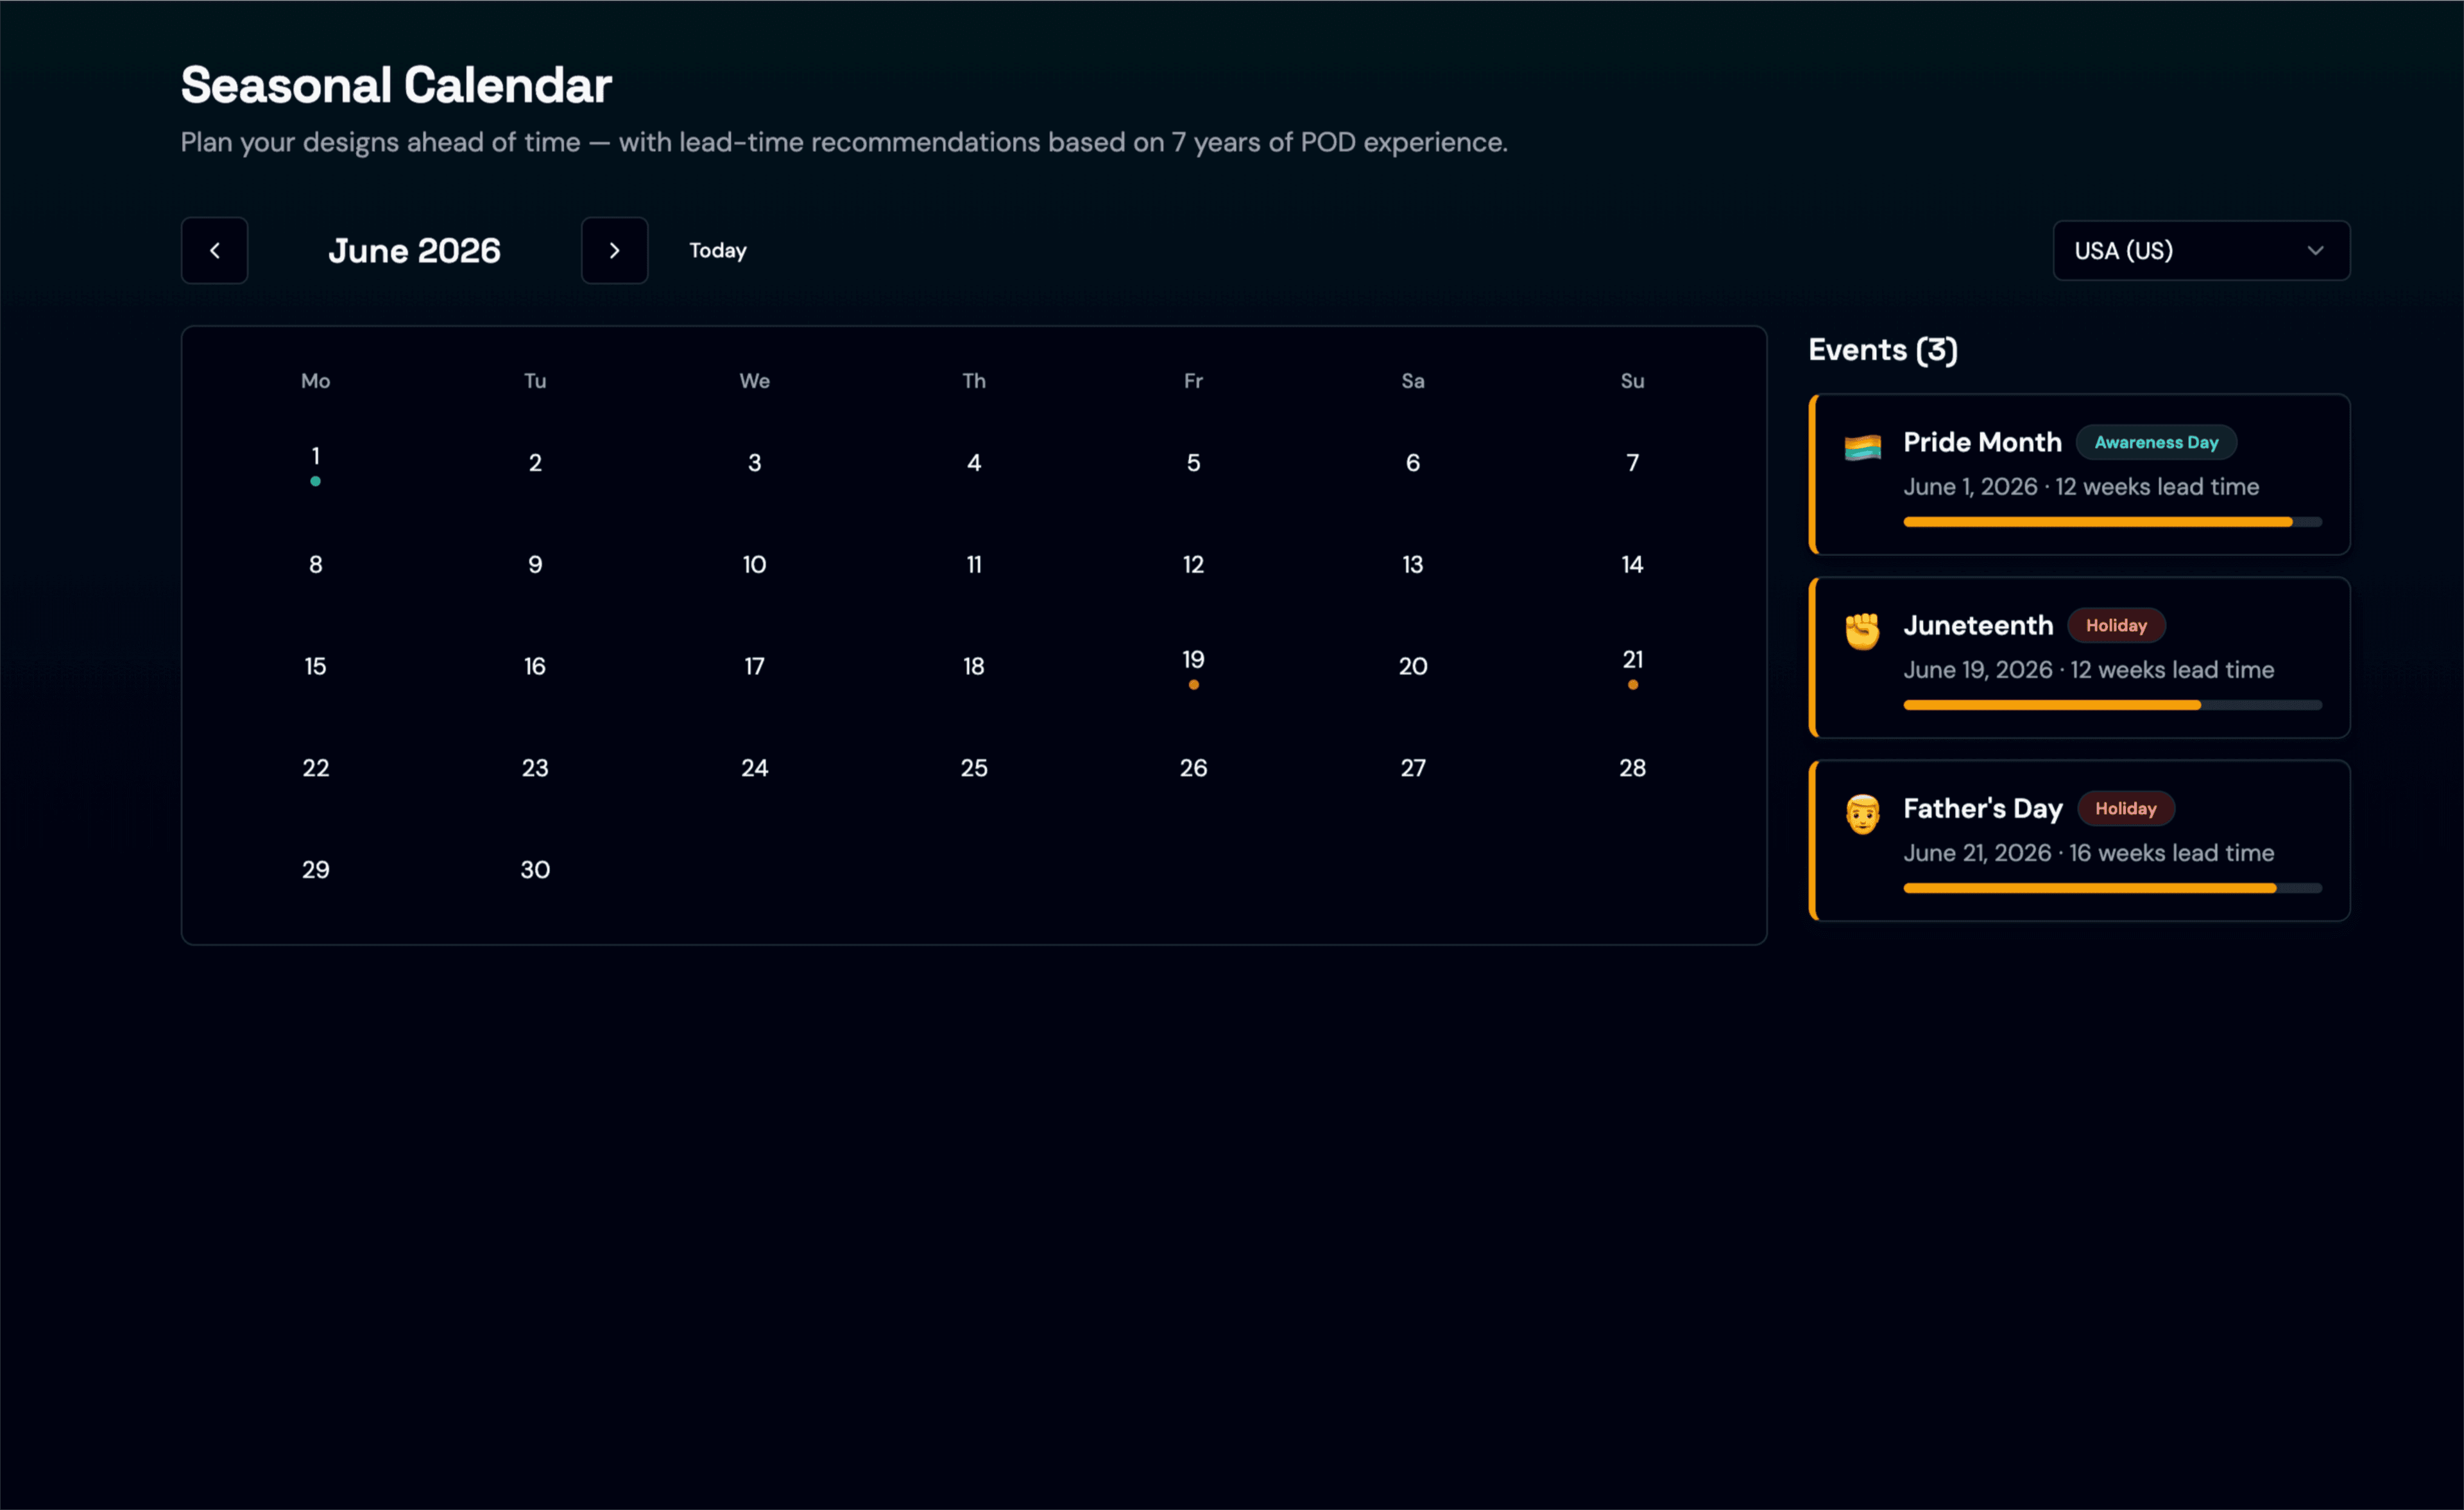This screenshot has width=2464, height=1510.
Task: Select day 18 in the calendar
Action: (x=974, y=666)
